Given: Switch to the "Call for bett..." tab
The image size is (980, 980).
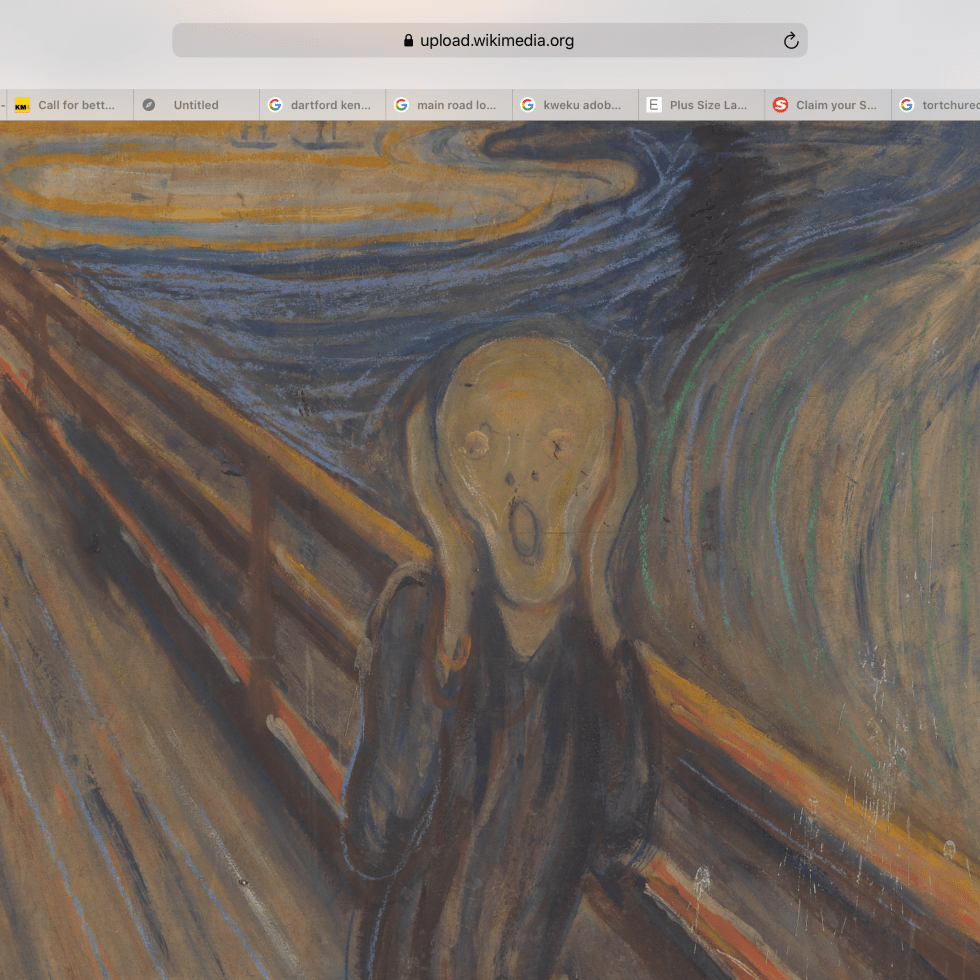Looking at the screenshot, I should pyautogui.click(x=76, y=105).
